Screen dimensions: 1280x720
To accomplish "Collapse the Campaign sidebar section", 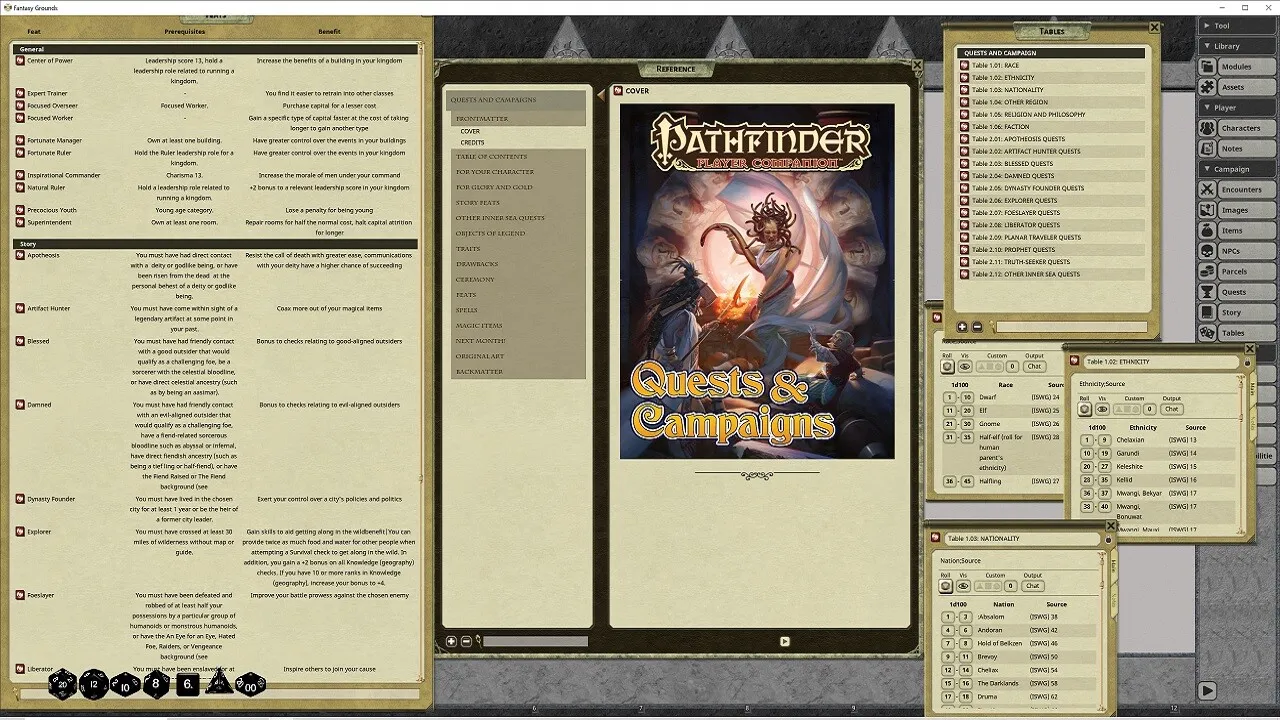I will 1237,169.
